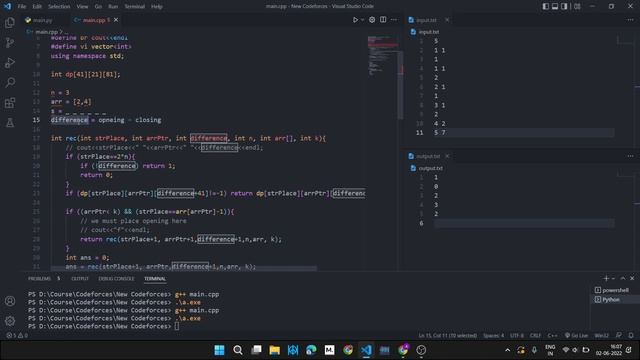Image resolution: width=640 pixels, height=360 pixels.
Task: Click the errors and warnings status item
Action: tap(17, 335)
